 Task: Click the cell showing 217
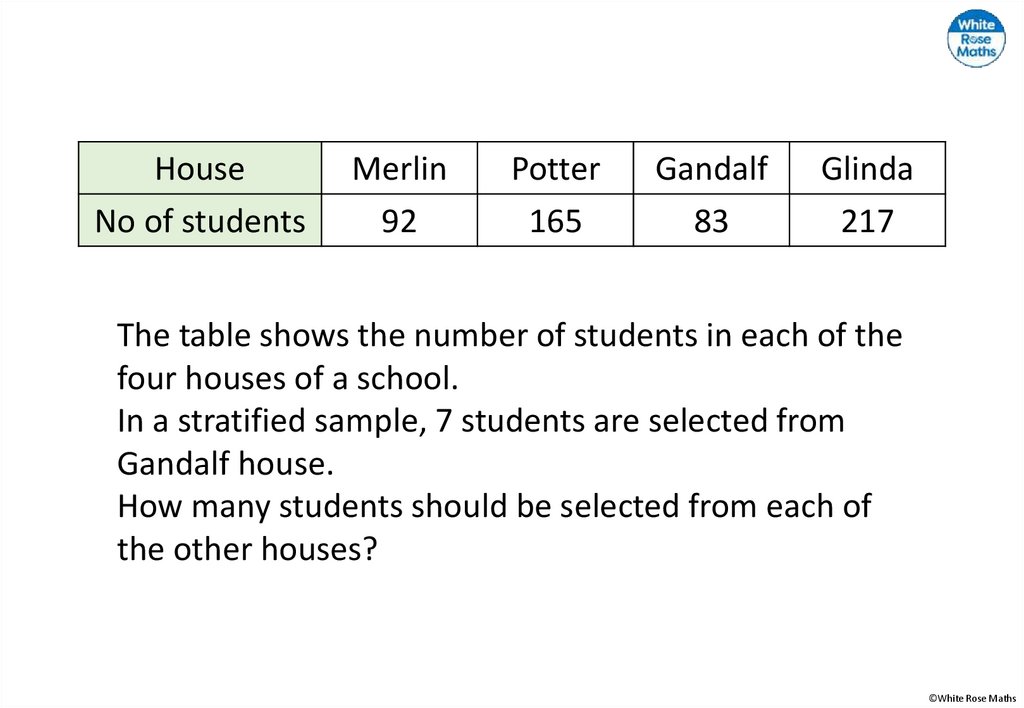867,220
